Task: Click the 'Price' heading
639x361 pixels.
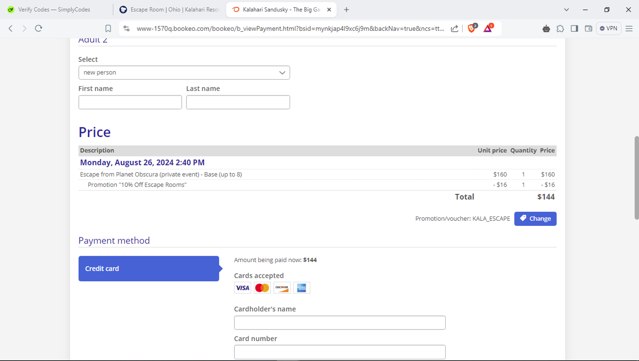Action: pyautogui.click(x=95, y=132)
